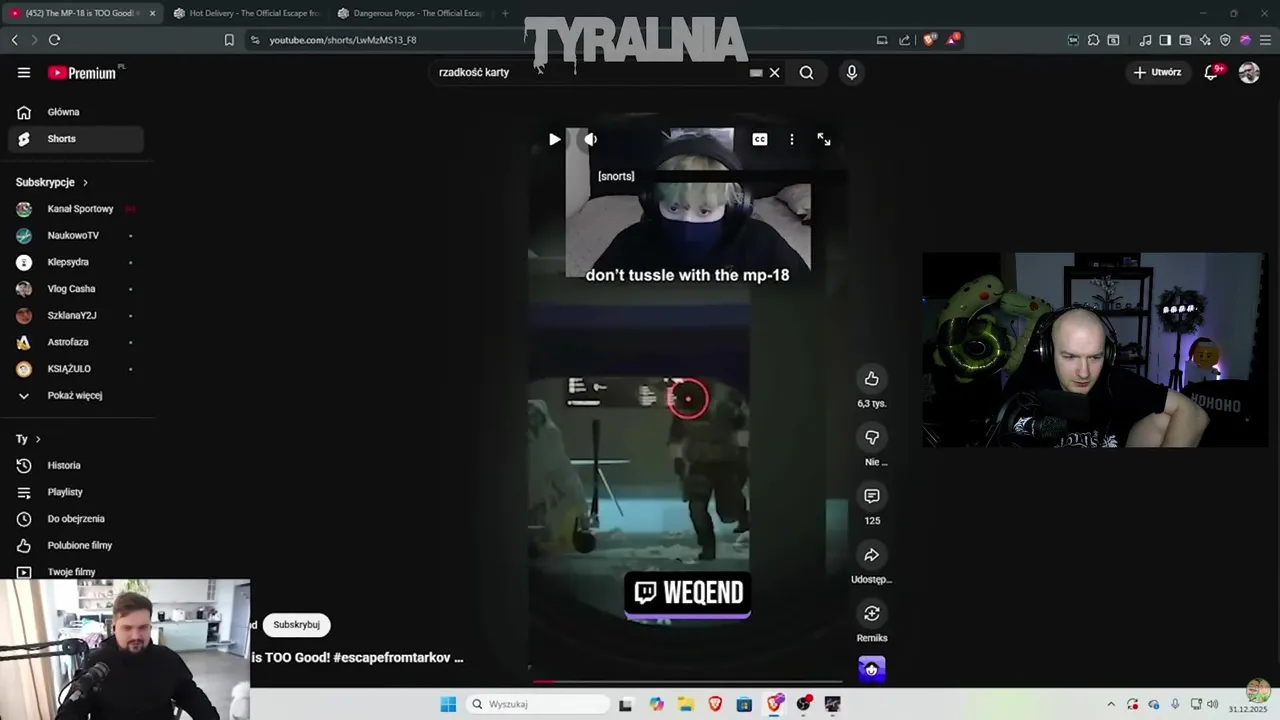Open the account avatar menu

pyautogui.click(x=1249, y=72)
